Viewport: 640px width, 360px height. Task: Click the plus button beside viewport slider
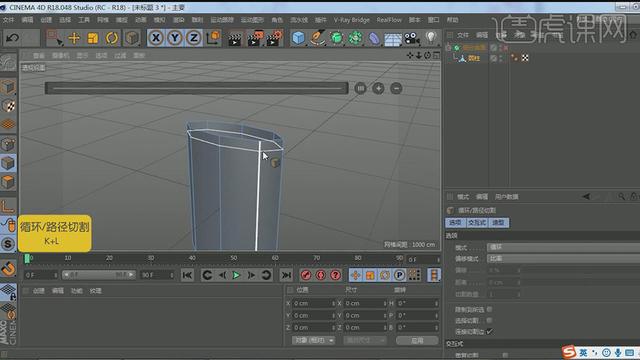378,88
